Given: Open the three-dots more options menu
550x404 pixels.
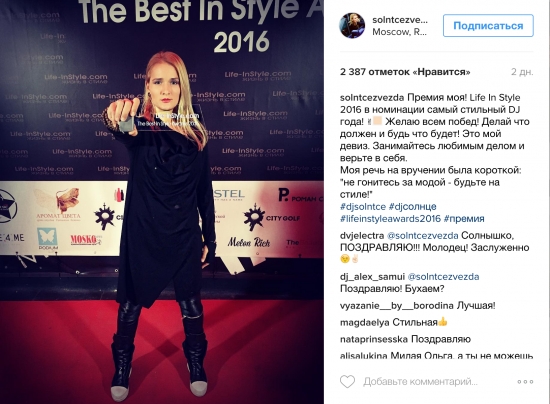Looking at the screenshot, I should point(525,382).
